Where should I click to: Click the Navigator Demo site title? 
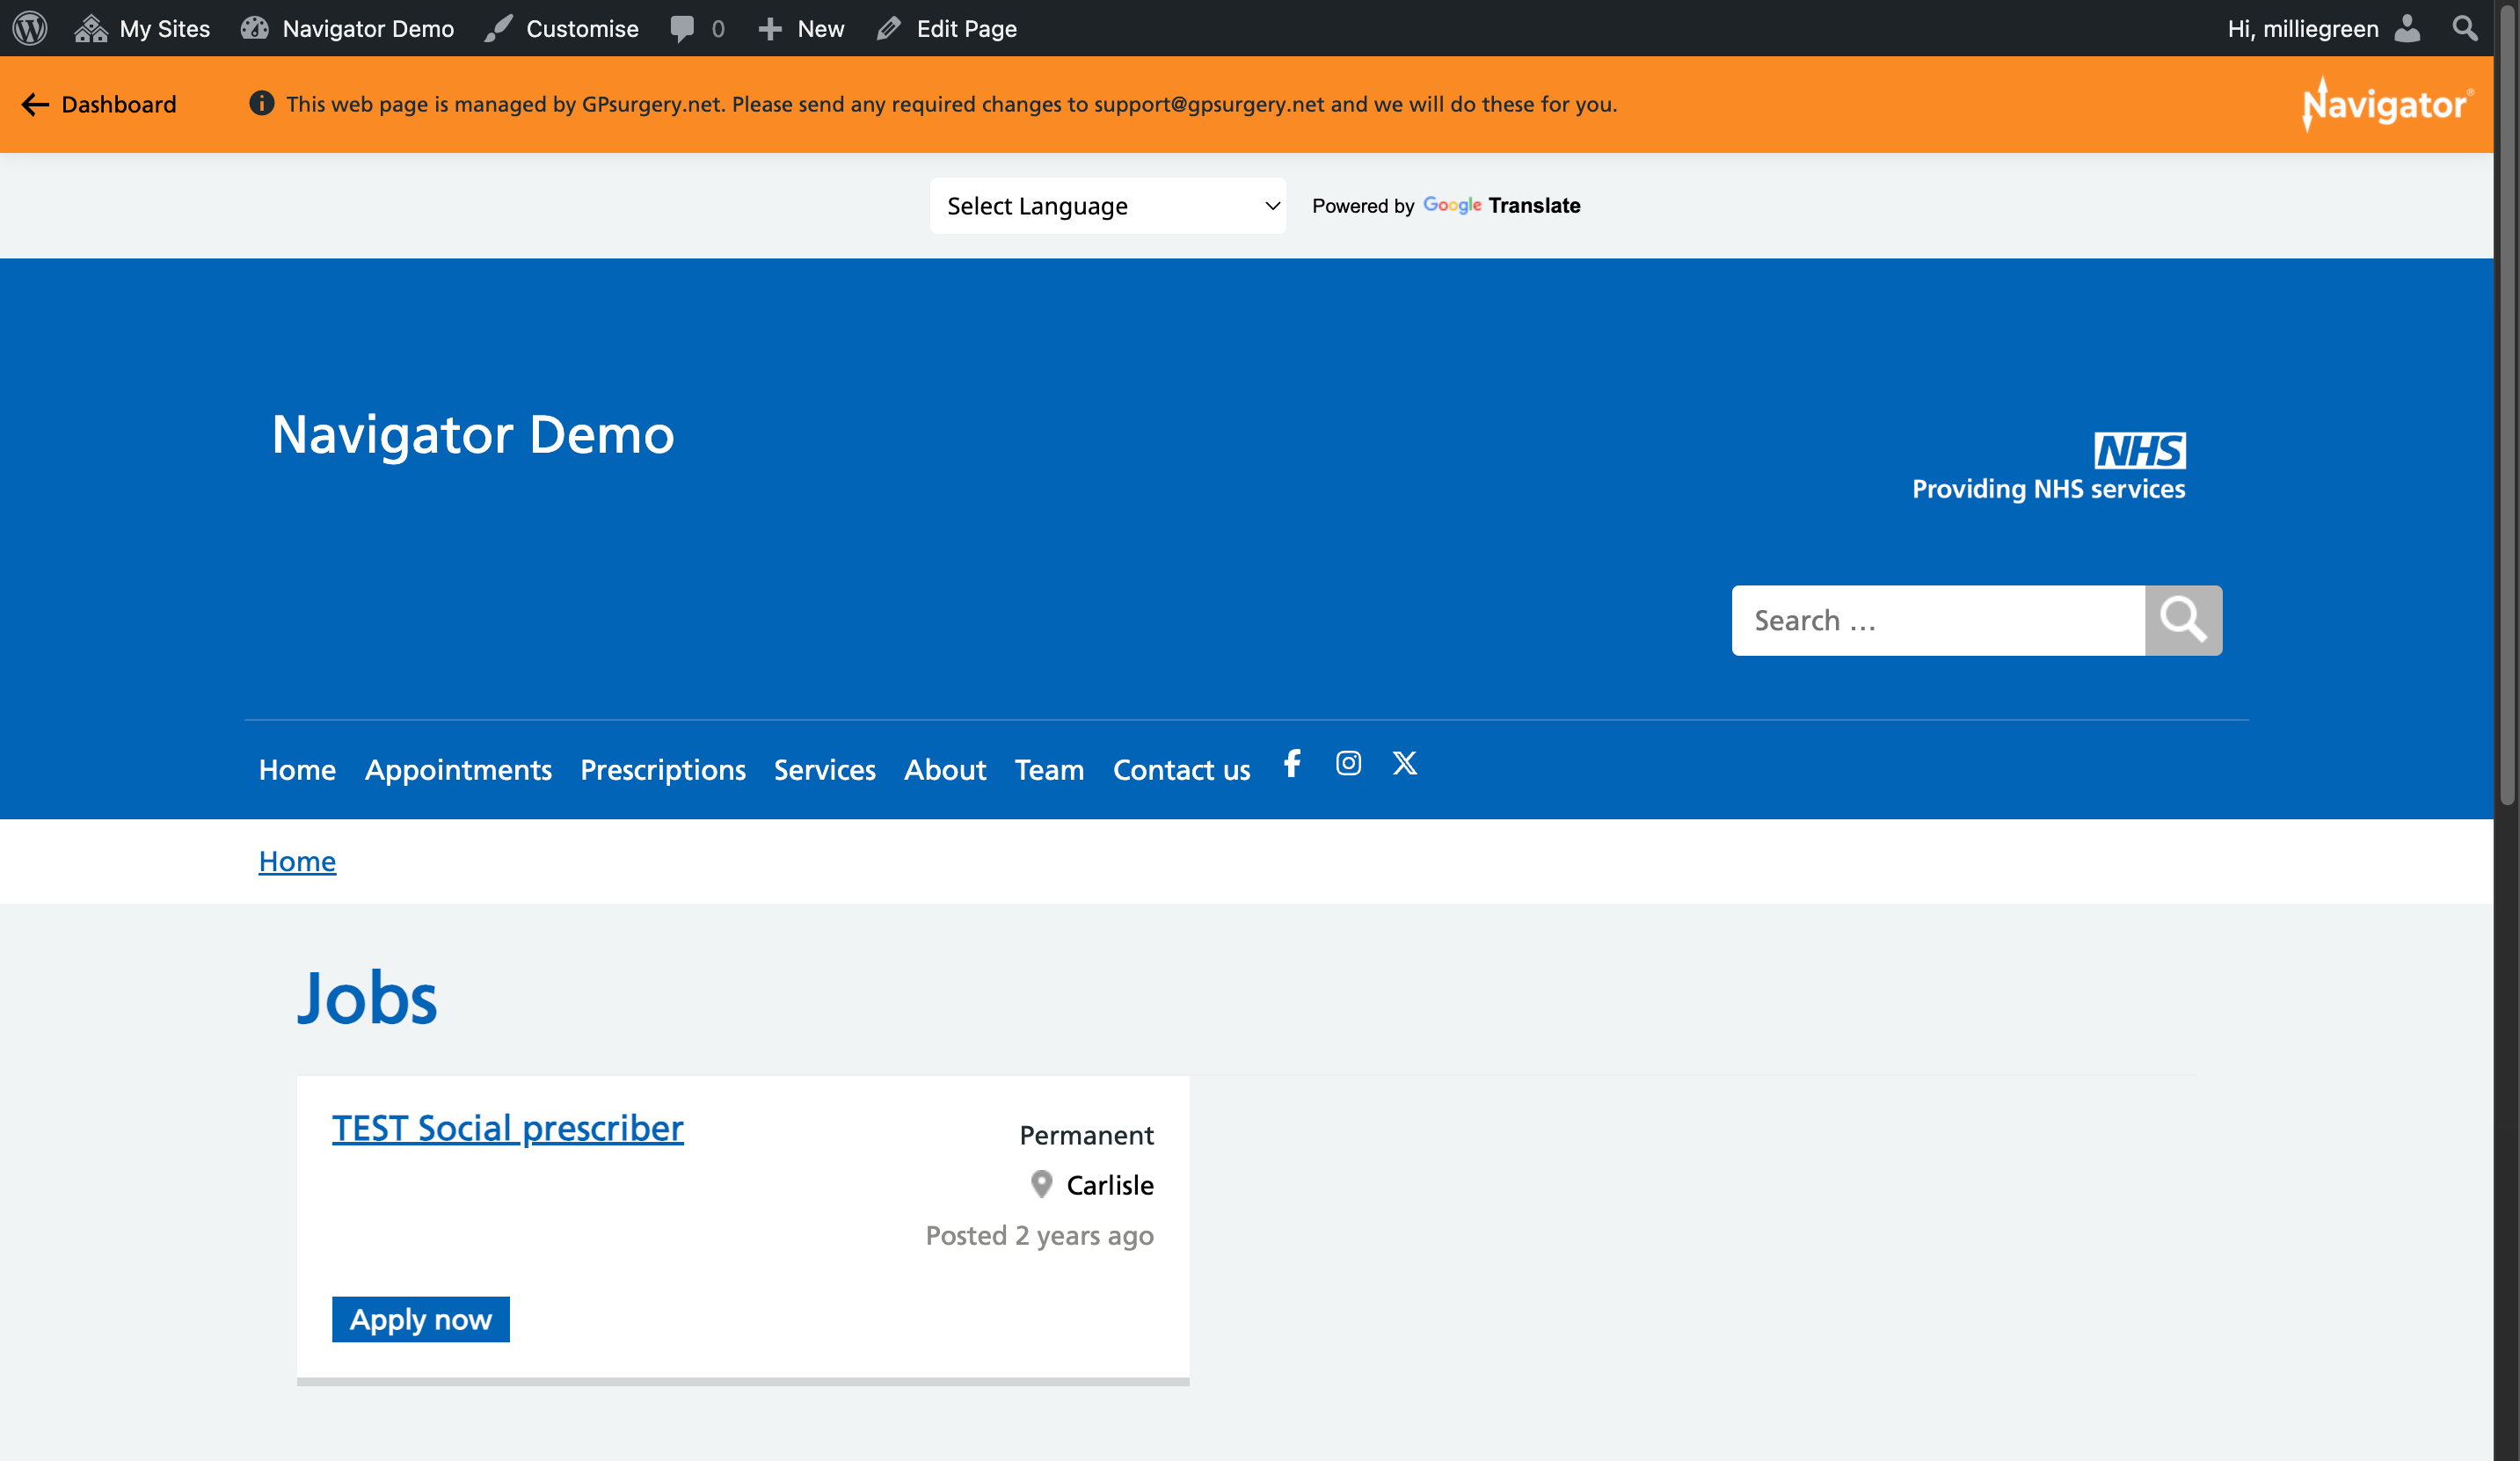click(x=473, y=434)
